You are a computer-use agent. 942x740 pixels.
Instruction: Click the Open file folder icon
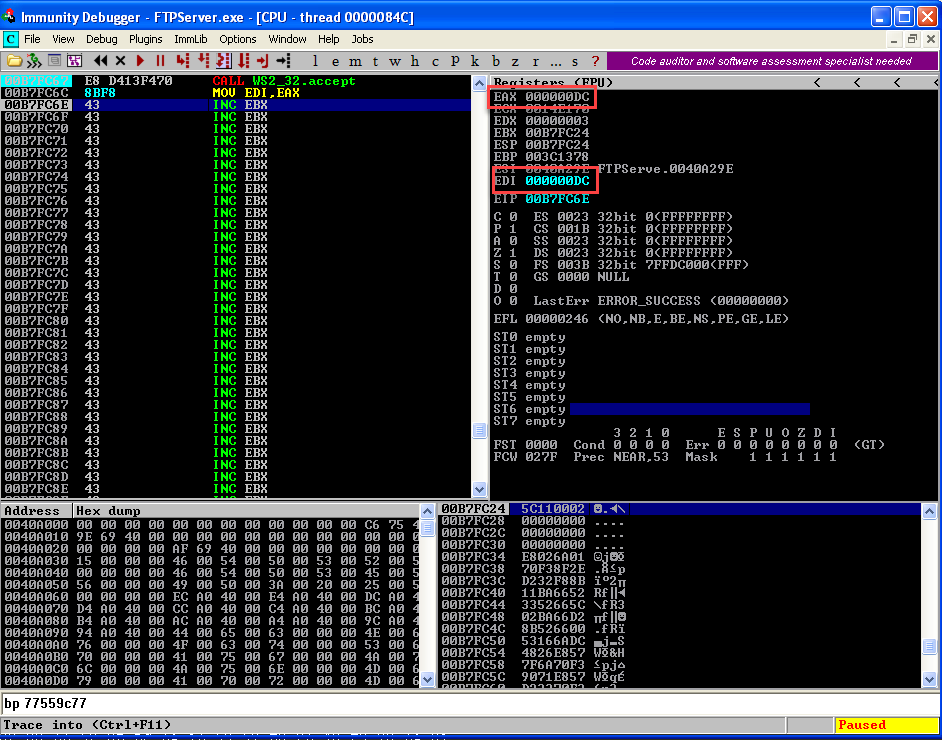point(14,61)
